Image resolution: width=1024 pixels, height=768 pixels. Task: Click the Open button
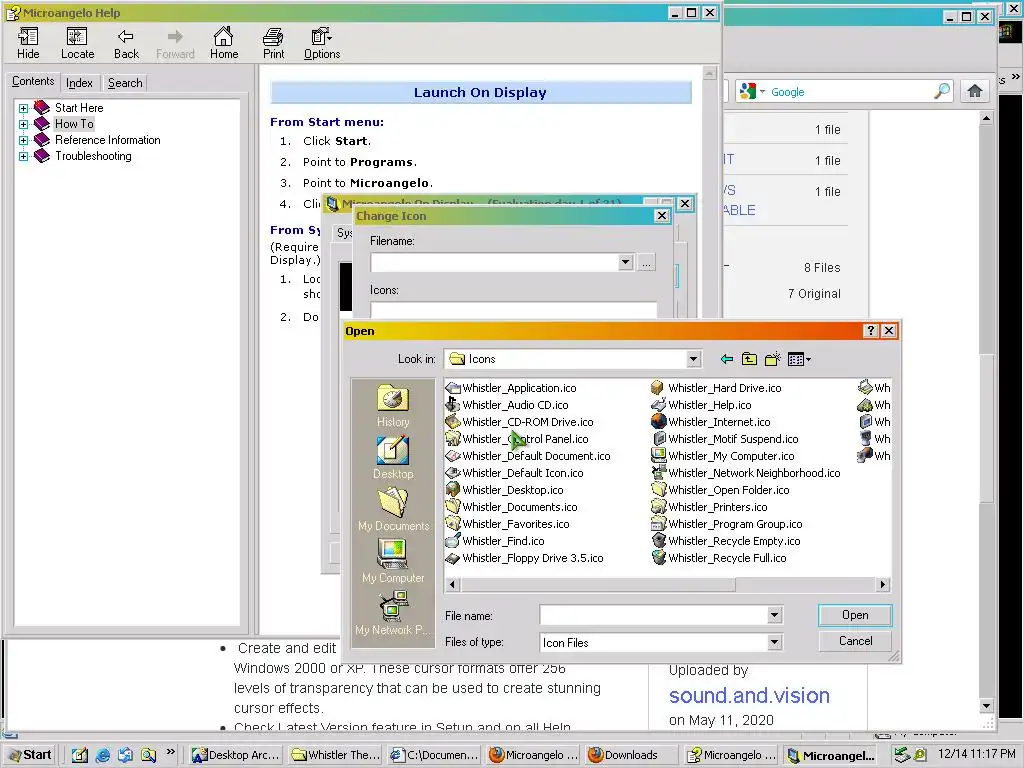tap(855, 615)
